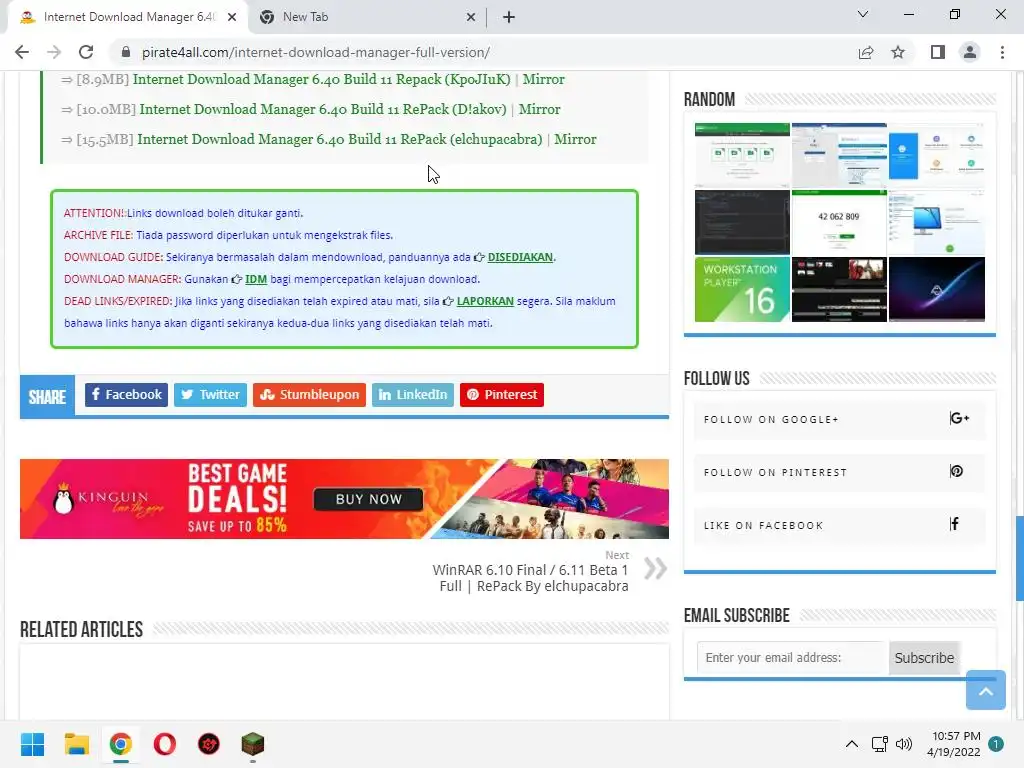Screen dimensions: 1024x768
Task: Open next article WinRAR 6.10 Final
Action: pyautogui.click(x=530, y=578)
